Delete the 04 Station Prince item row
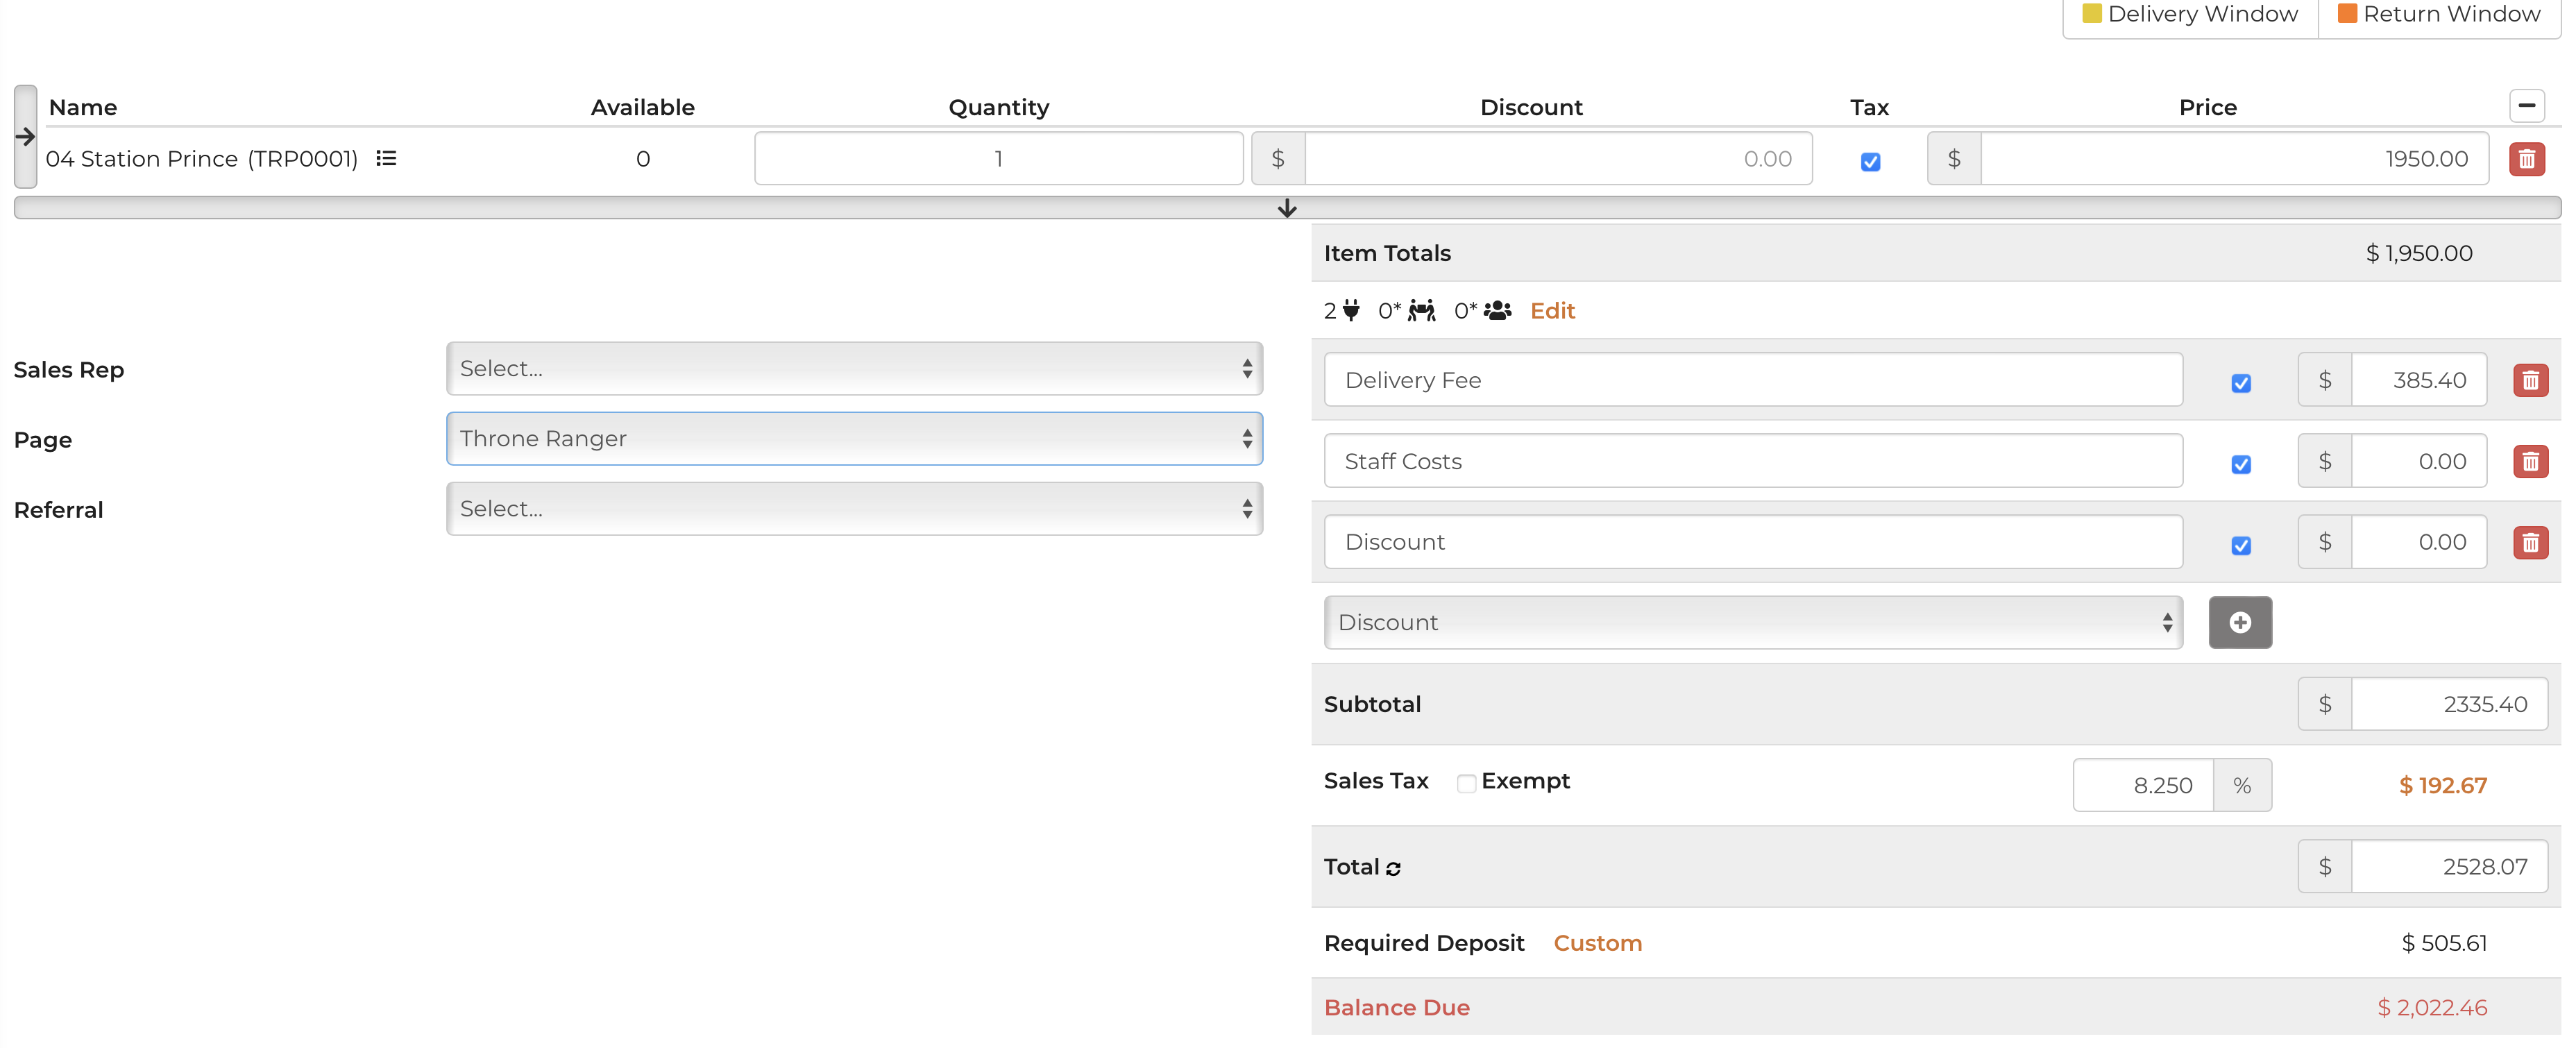This screenshot has height=1048, width=2576. click(2526, 159)
